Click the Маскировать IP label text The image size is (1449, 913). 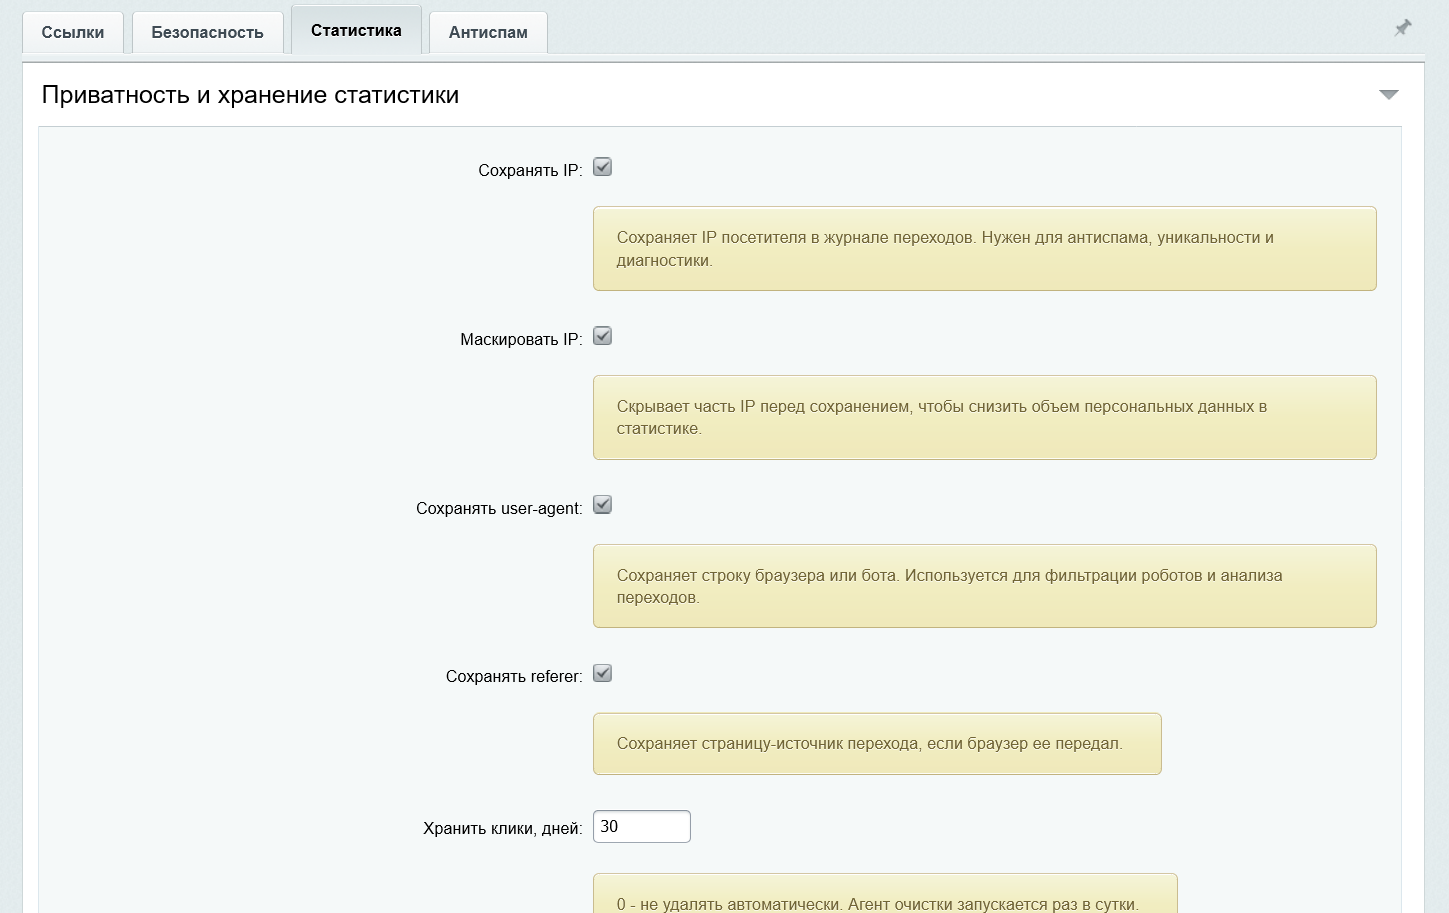coord(521,339)
